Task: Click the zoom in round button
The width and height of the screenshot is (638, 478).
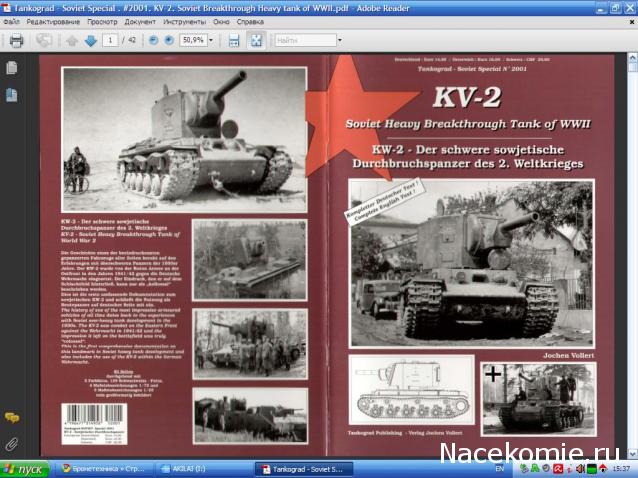Action: [x=169, y=40]
